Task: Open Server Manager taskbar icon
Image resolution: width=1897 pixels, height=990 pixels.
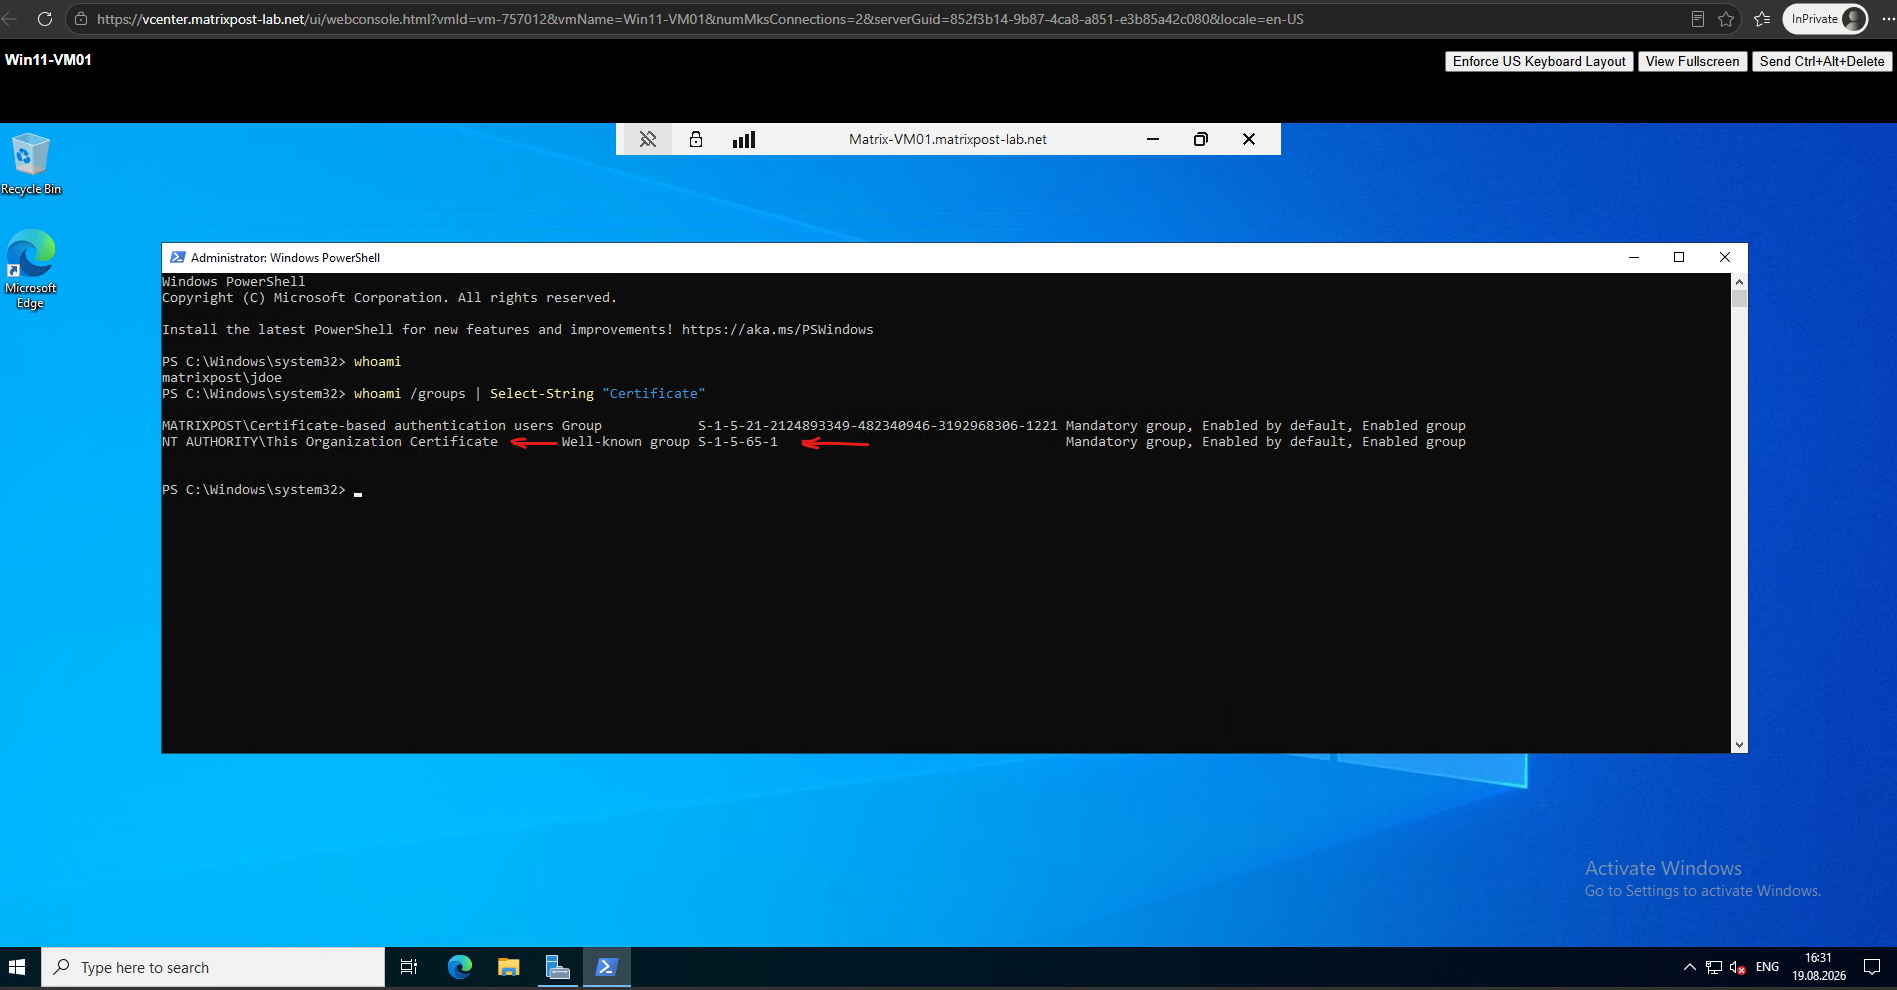Action: point(558,967)
